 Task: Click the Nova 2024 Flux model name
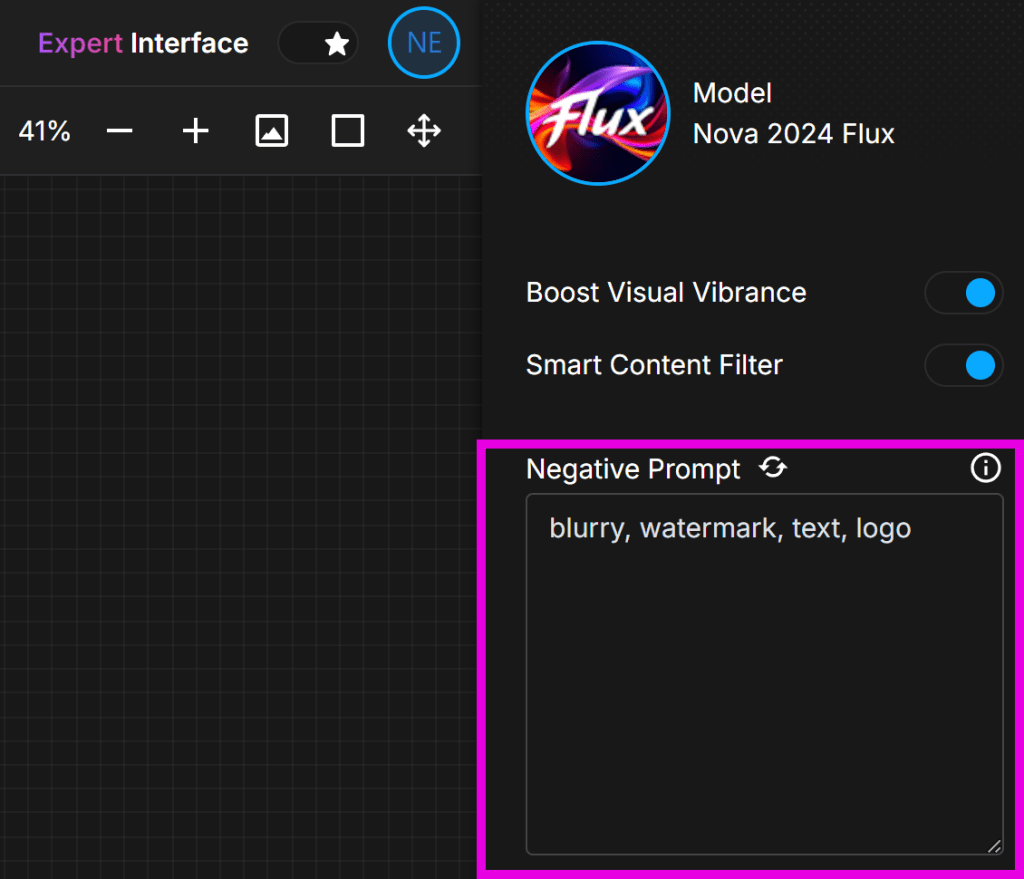[793, 134]
